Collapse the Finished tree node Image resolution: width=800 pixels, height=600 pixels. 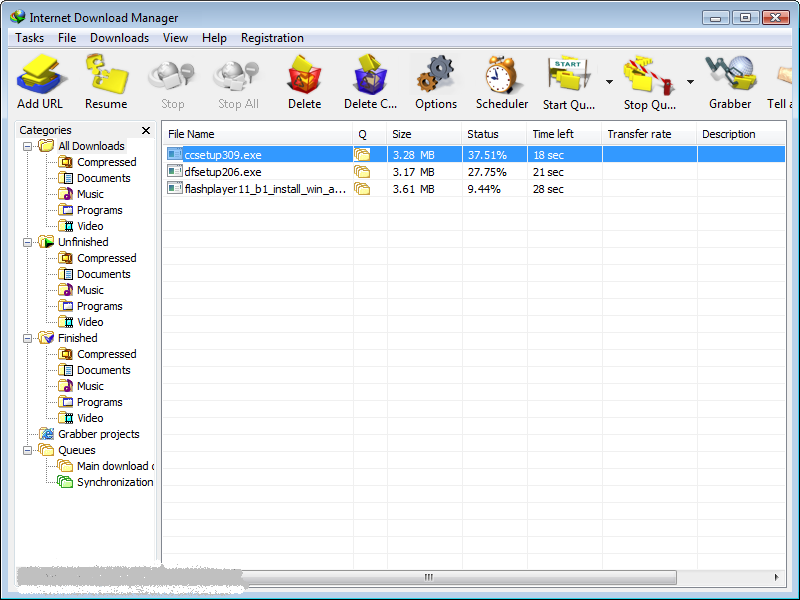click(x=28, y=338)
